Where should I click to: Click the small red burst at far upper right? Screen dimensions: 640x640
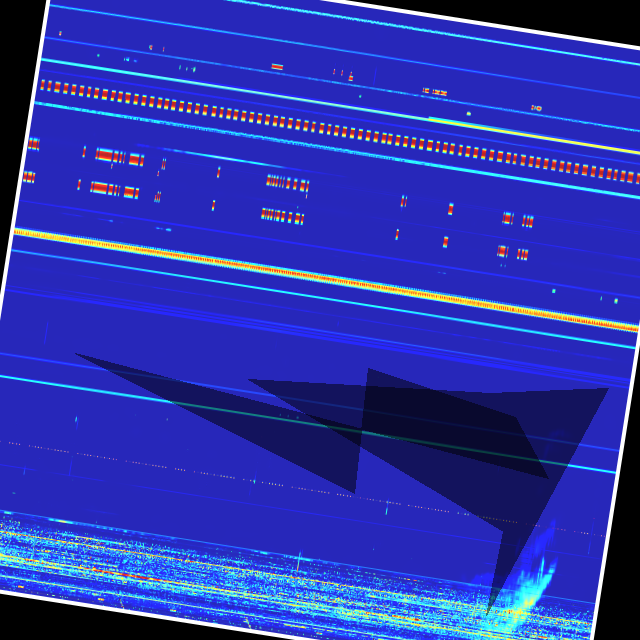click(x=536, y=108)
